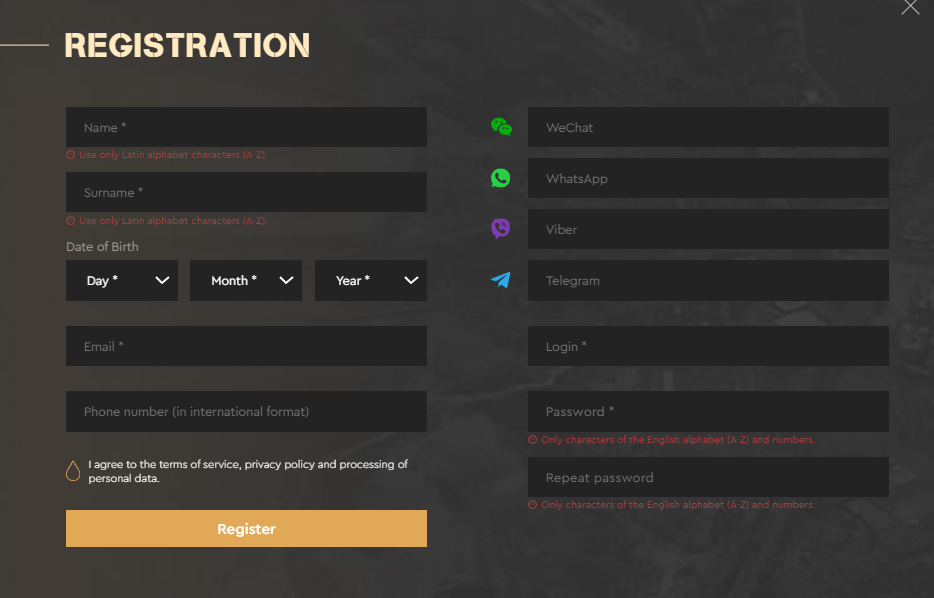The image size is (934, 598).
Task: Click the WhatsApp logo icon
Action: pos(500,178)
